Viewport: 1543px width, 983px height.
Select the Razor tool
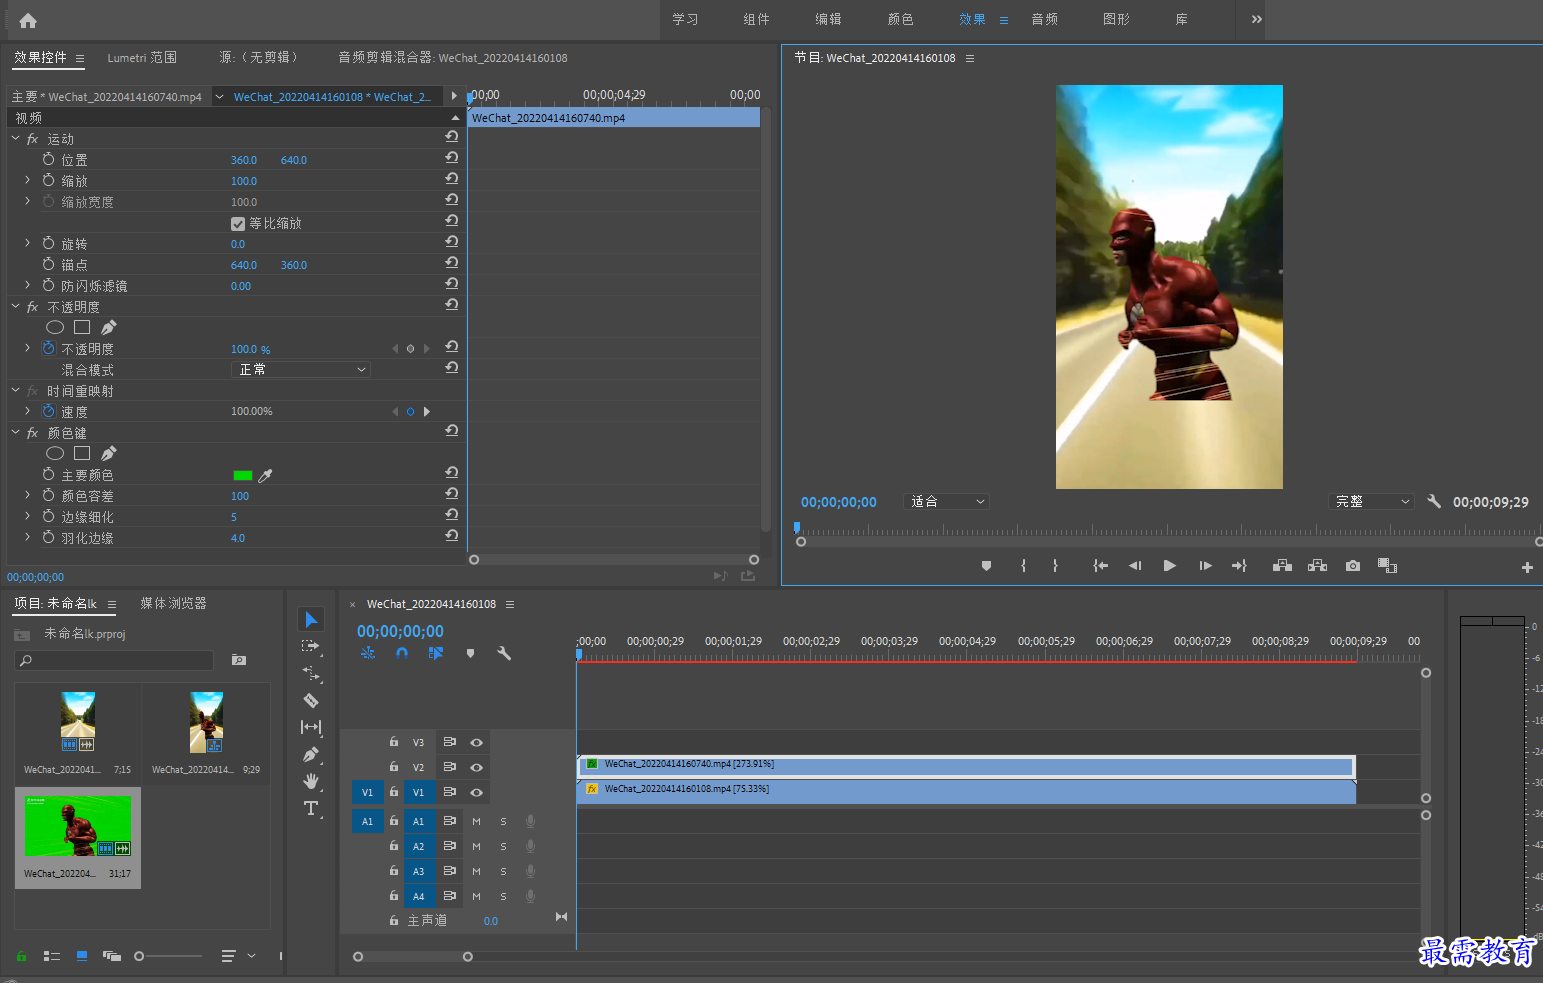tap(311, 701)
